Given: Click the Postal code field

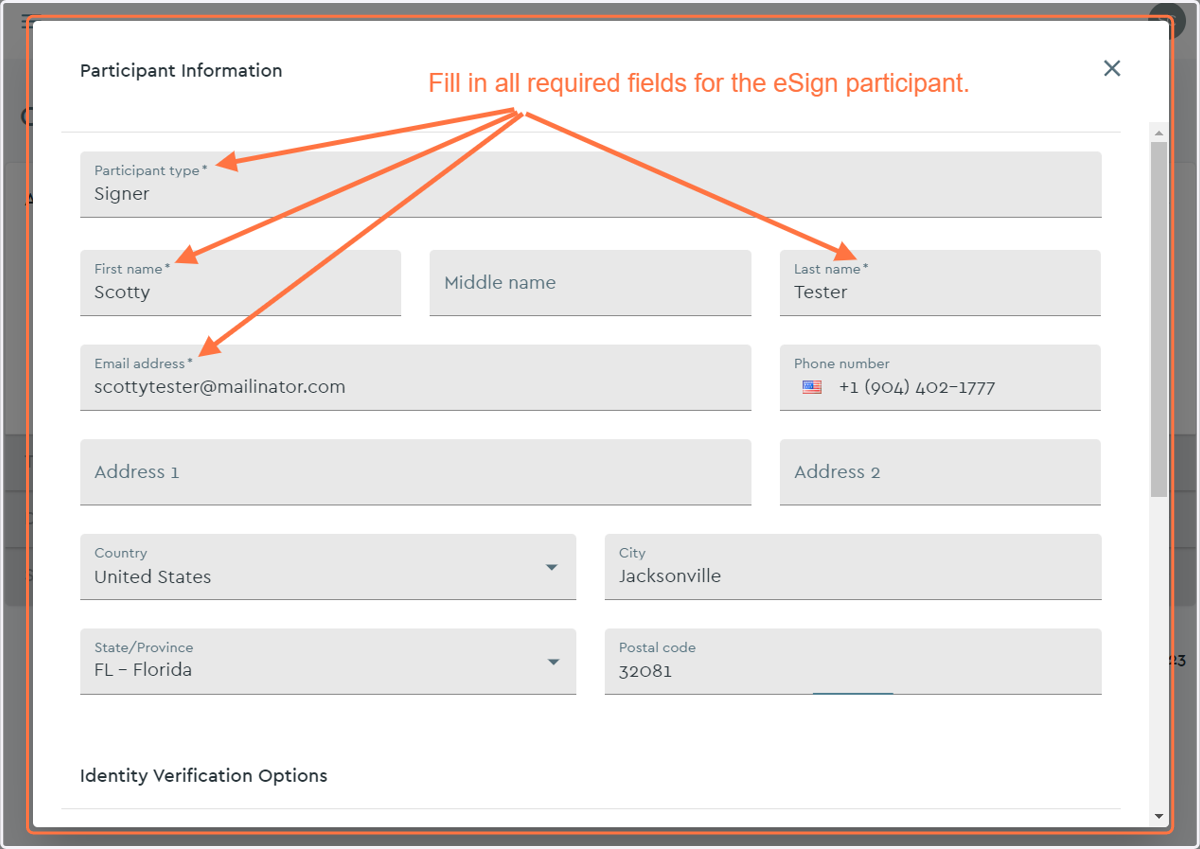Looking at the screenshot, I should pos(853,661).
